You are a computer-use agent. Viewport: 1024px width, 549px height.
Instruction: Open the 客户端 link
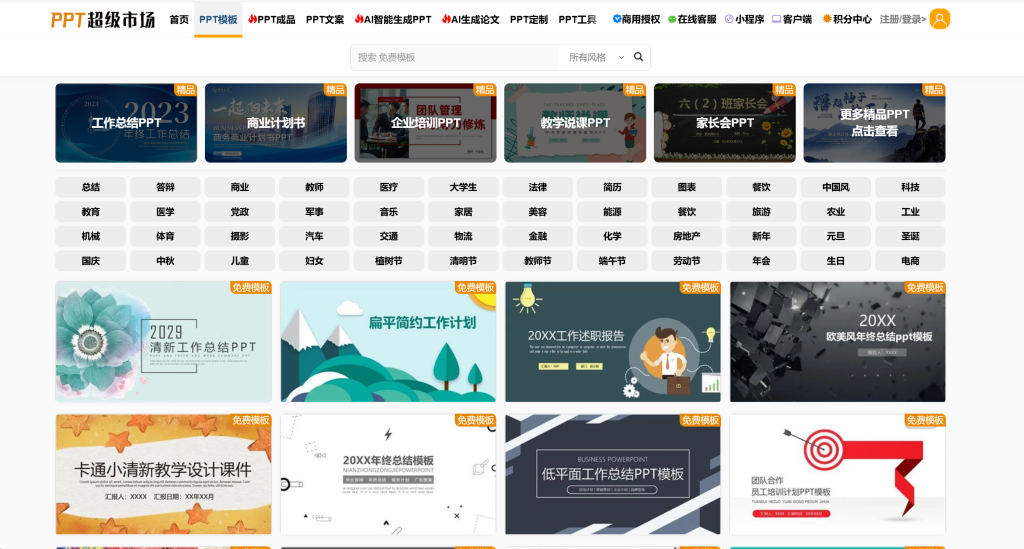[792, 20]
